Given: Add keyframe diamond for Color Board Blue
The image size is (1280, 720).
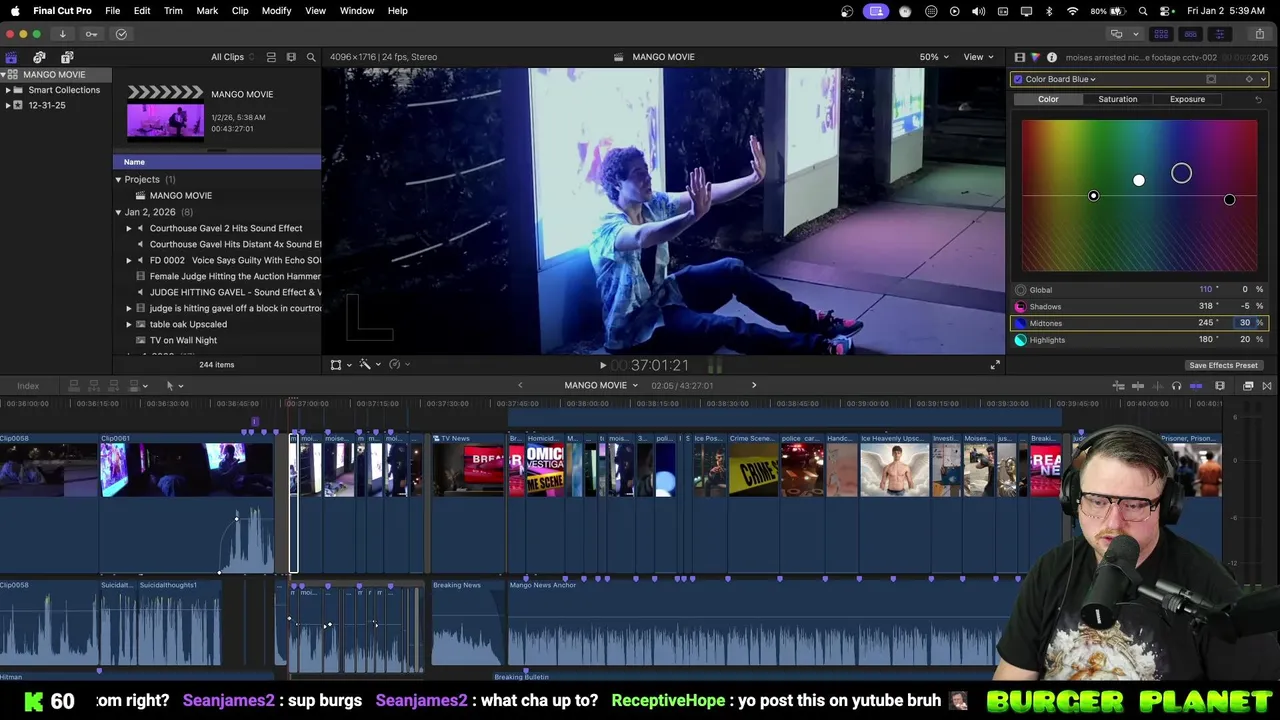Looking at the screenshot, I should coord(1248,79).
